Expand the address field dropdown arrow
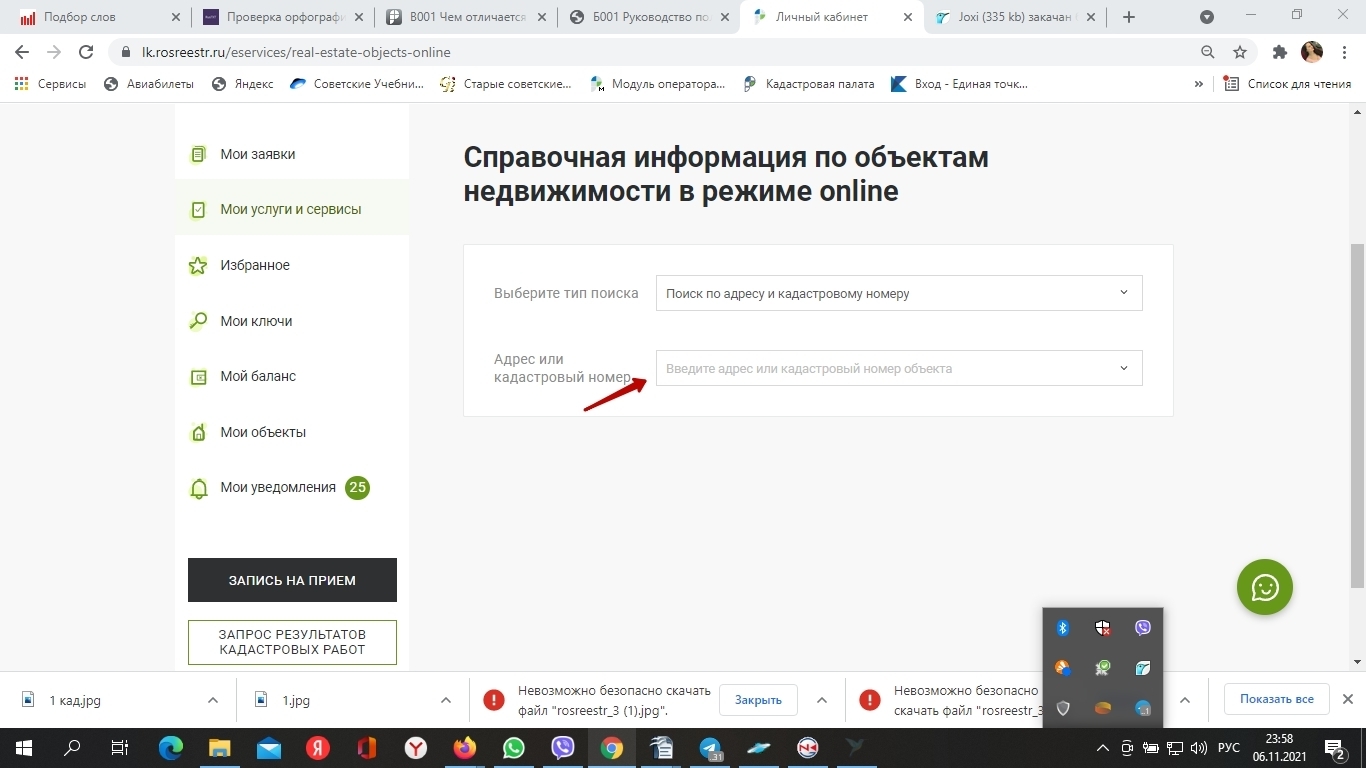Screen dimensions: 1366x768 (x=1124, y=368)
